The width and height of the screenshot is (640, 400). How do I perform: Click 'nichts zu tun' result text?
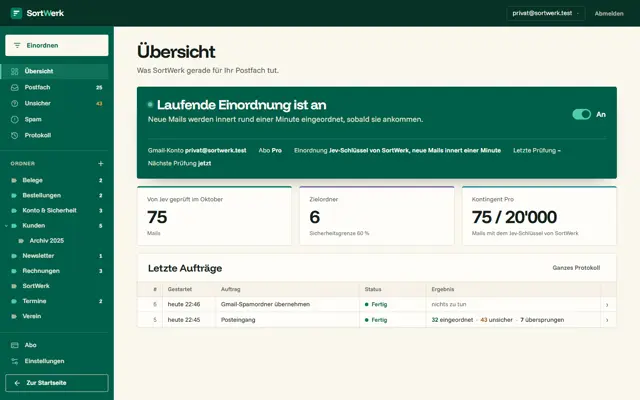point(449,304)
